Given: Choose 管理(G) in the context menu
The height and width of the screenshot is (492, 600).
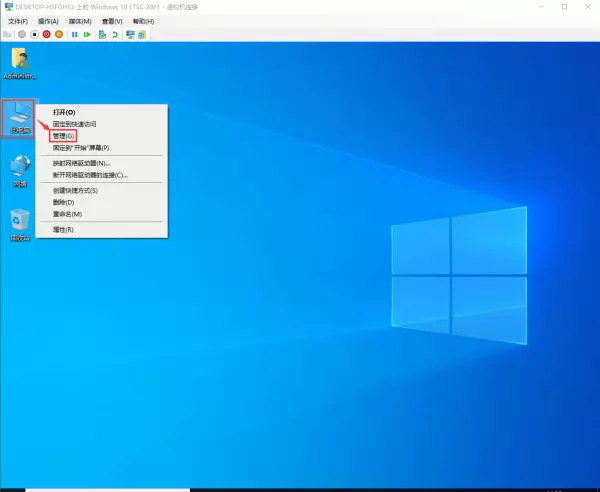Looking at the screenshot, I should click(102, 136).
